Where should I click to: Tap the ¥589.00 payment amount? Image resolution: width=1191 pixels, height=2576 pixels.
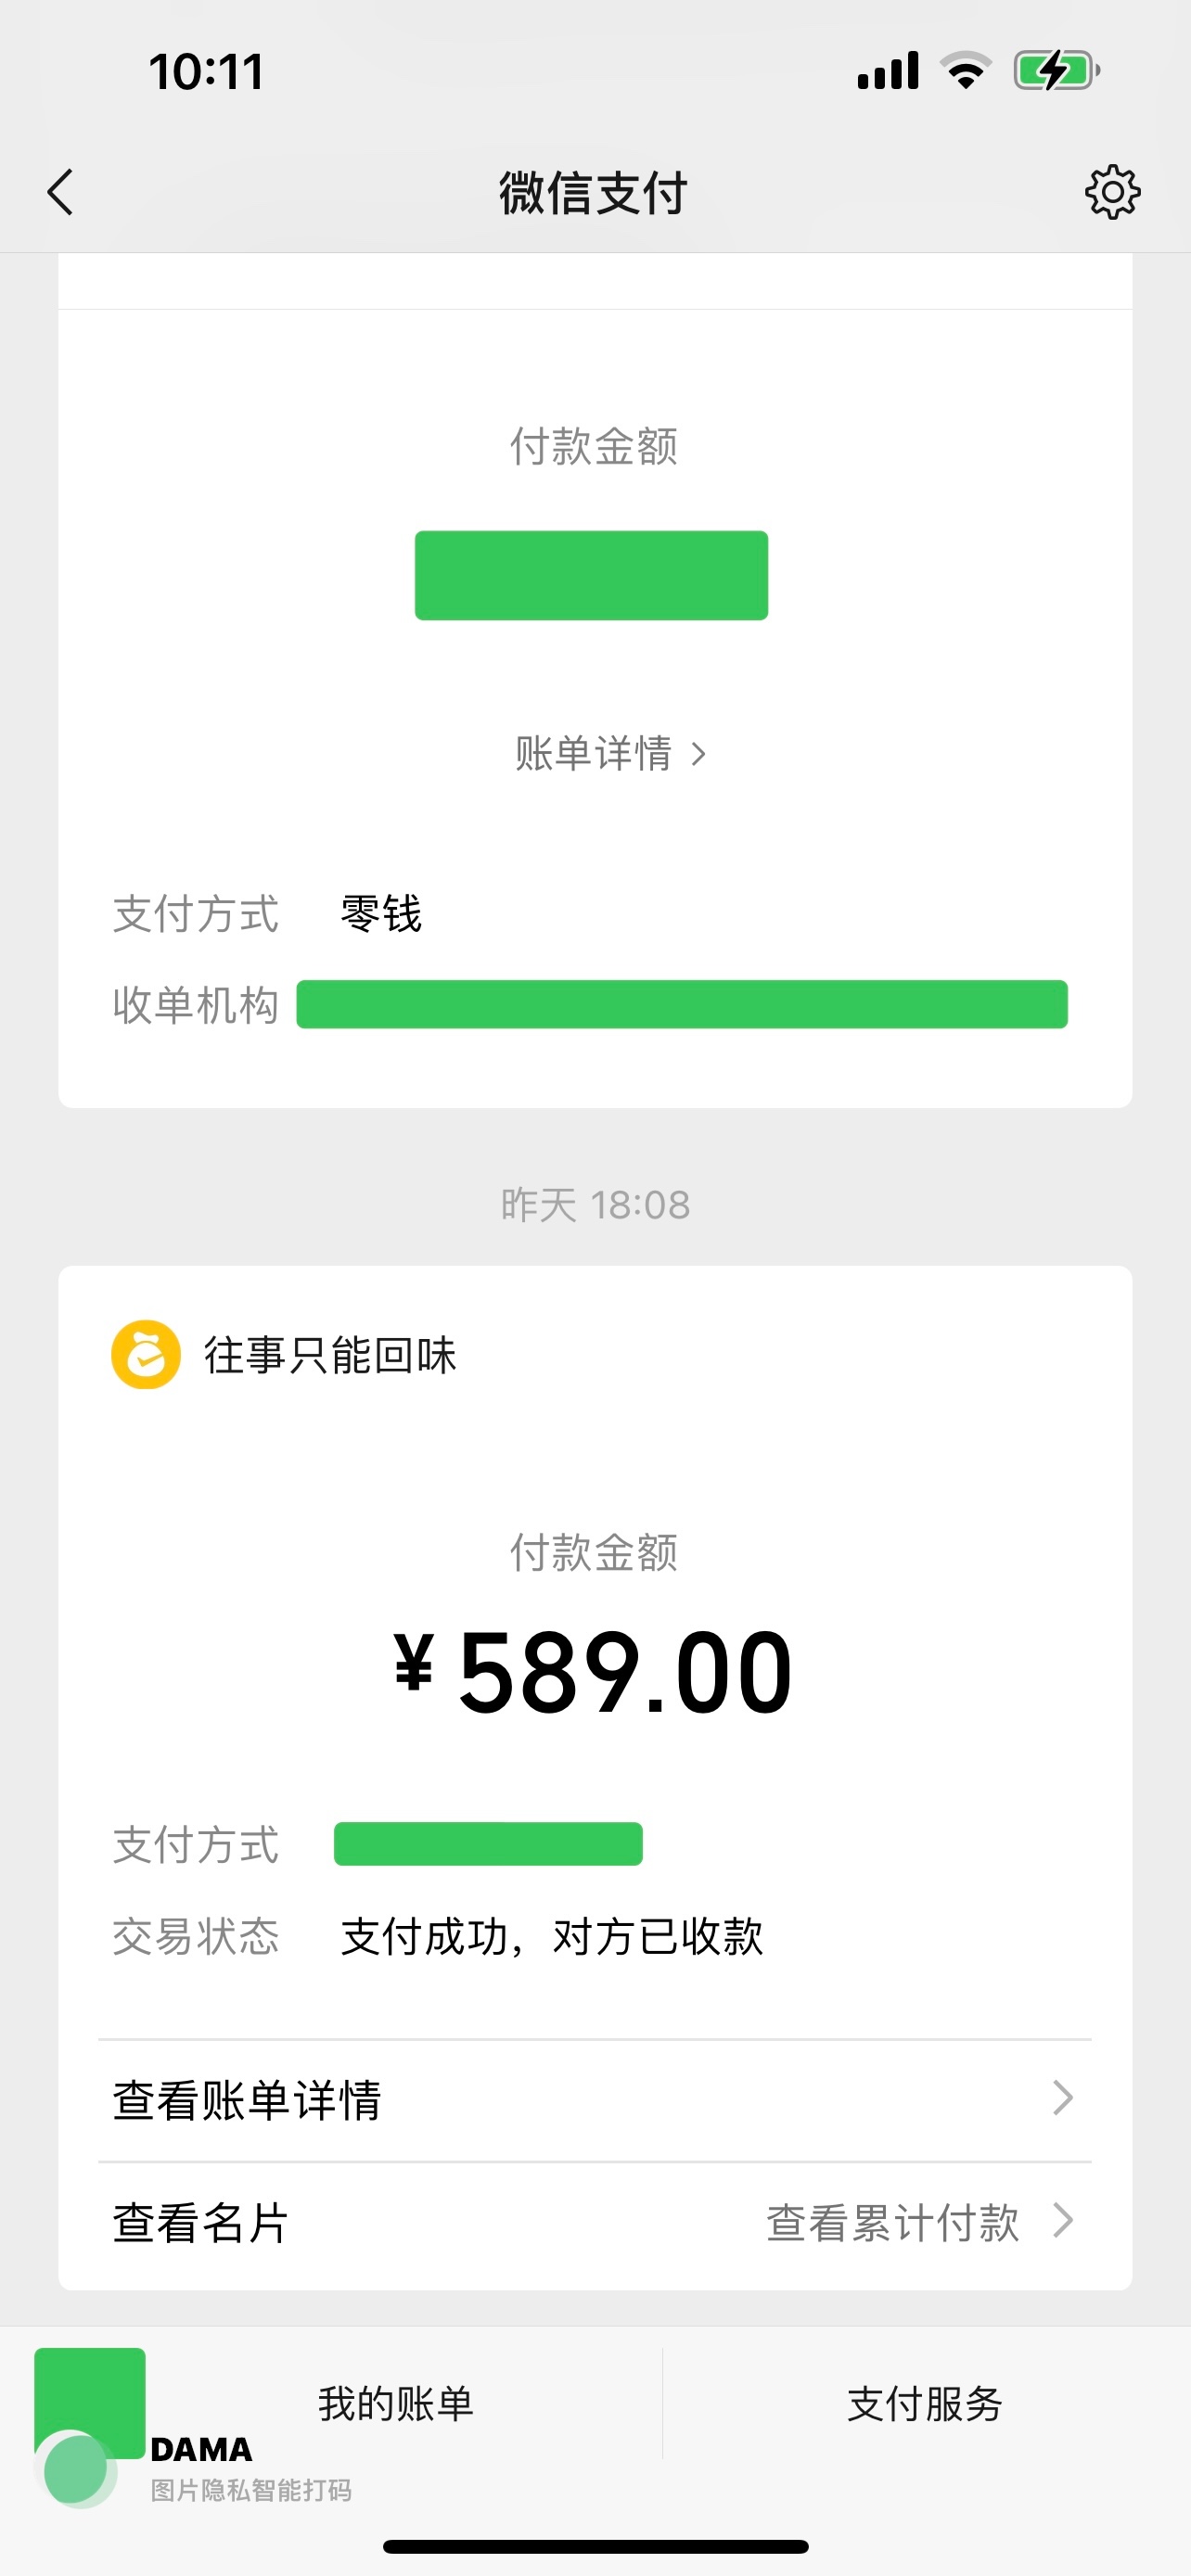click(x=594, y=1672)
